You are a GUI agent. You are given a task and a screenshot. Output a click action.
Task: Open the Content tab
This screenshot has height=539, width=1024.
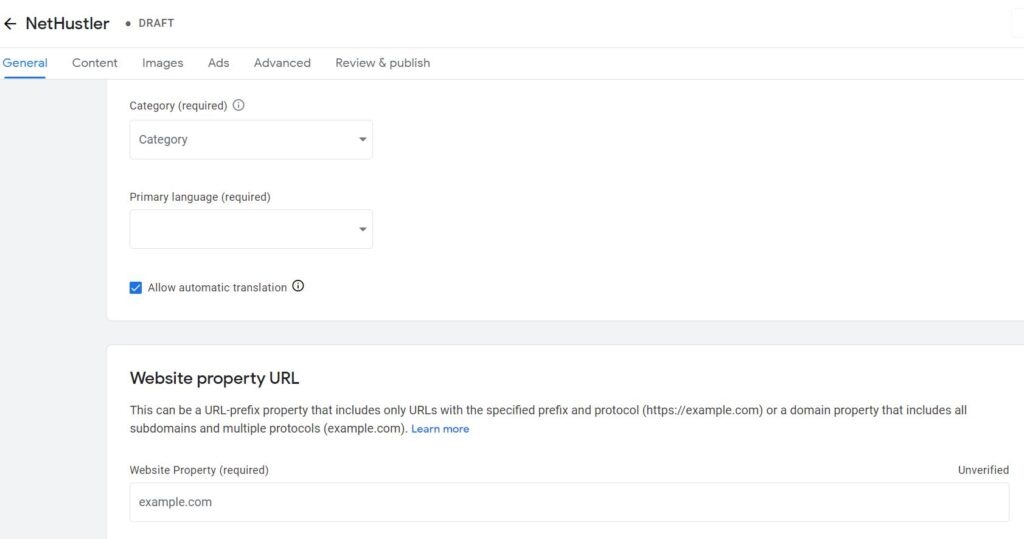click(x=95, y=63)
